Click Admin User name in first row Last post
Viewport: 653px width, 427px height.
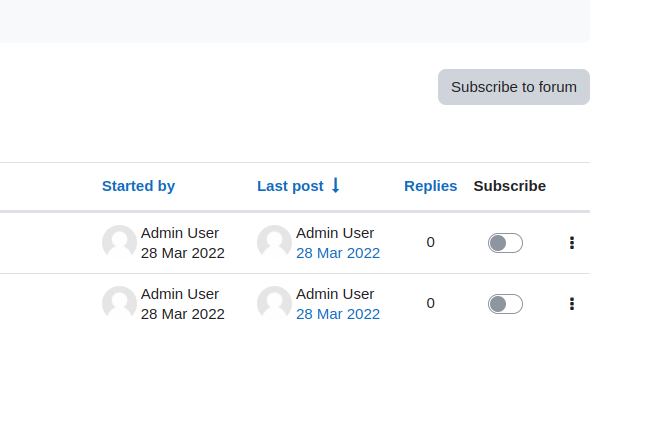click(x=335, y=233)
